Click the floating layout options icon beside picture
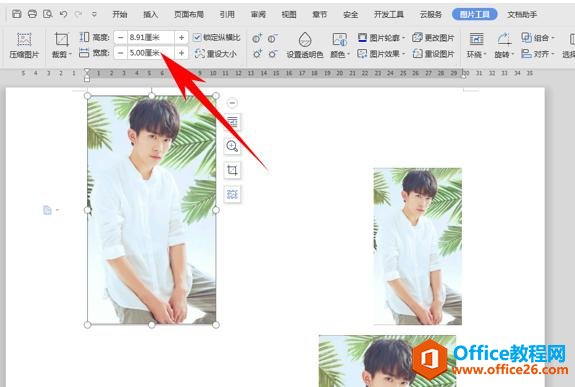575x387 pixels. point(232,122)
